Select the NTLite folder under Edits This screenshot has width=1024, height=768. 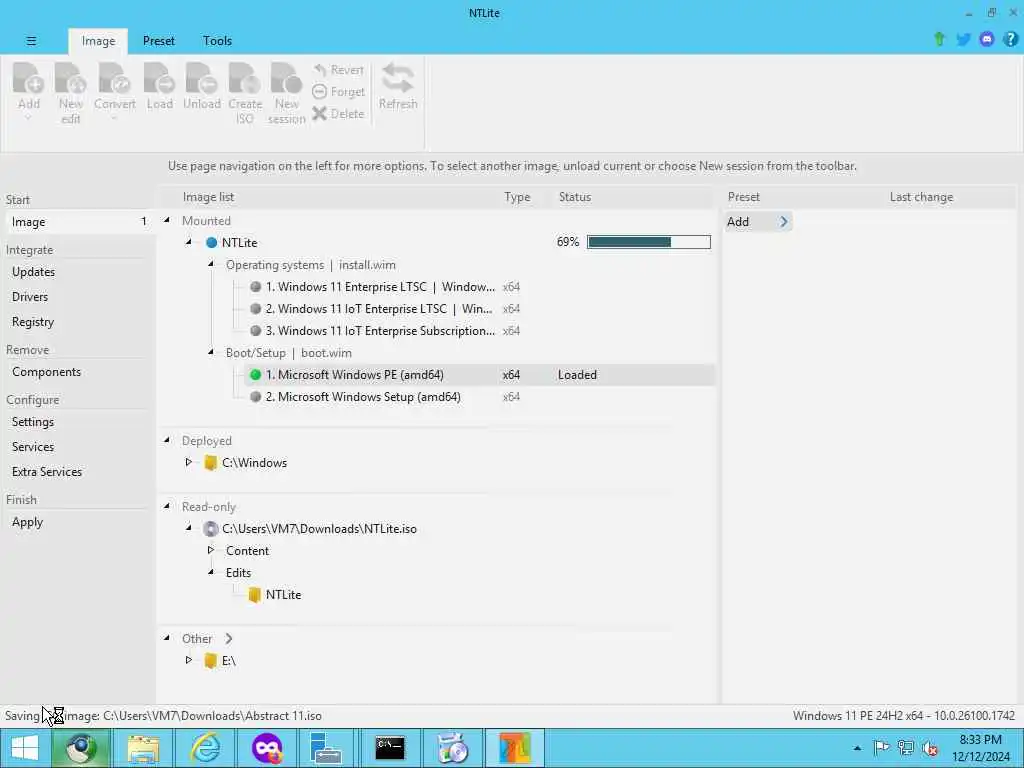coord(283,595)
